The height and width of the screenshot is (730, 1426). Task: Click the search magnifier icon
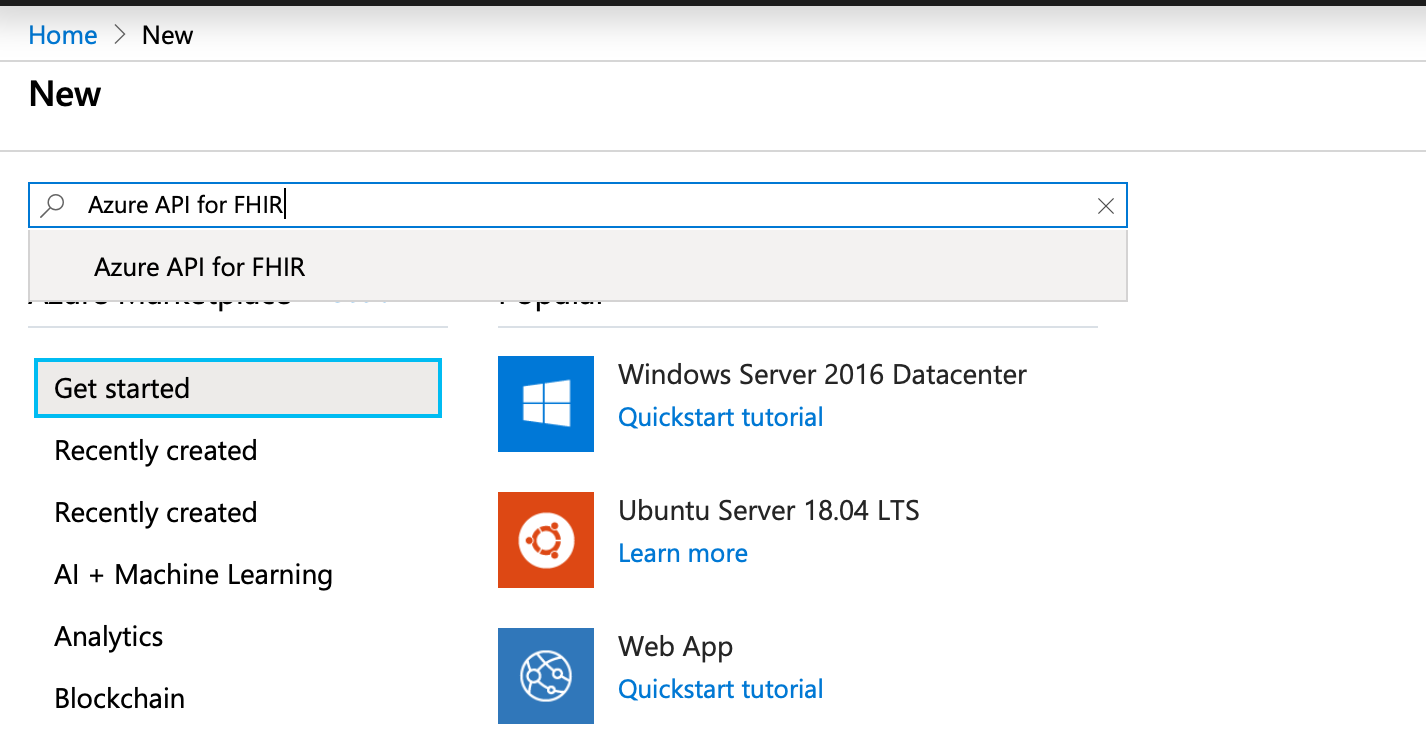point(50,205)
